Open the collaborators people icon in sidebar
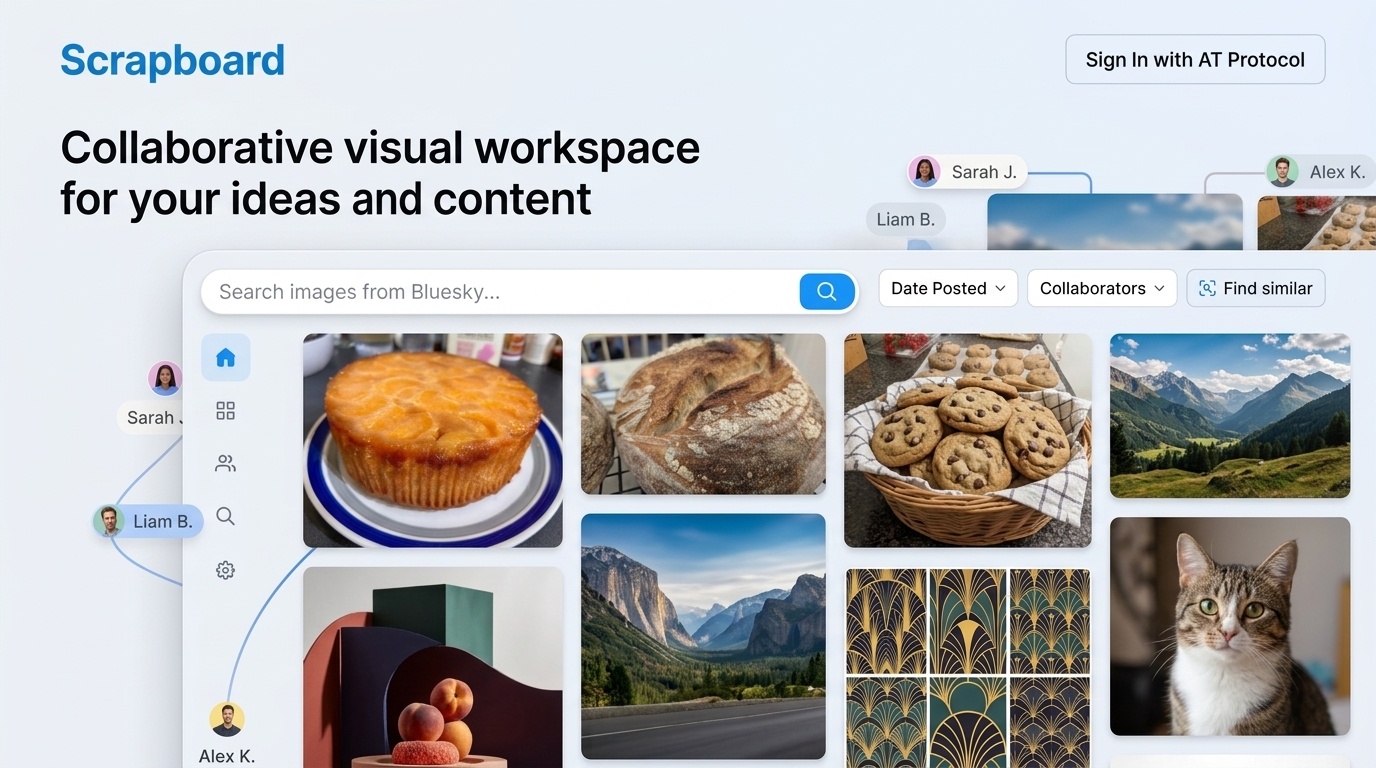 click(225, 464)
